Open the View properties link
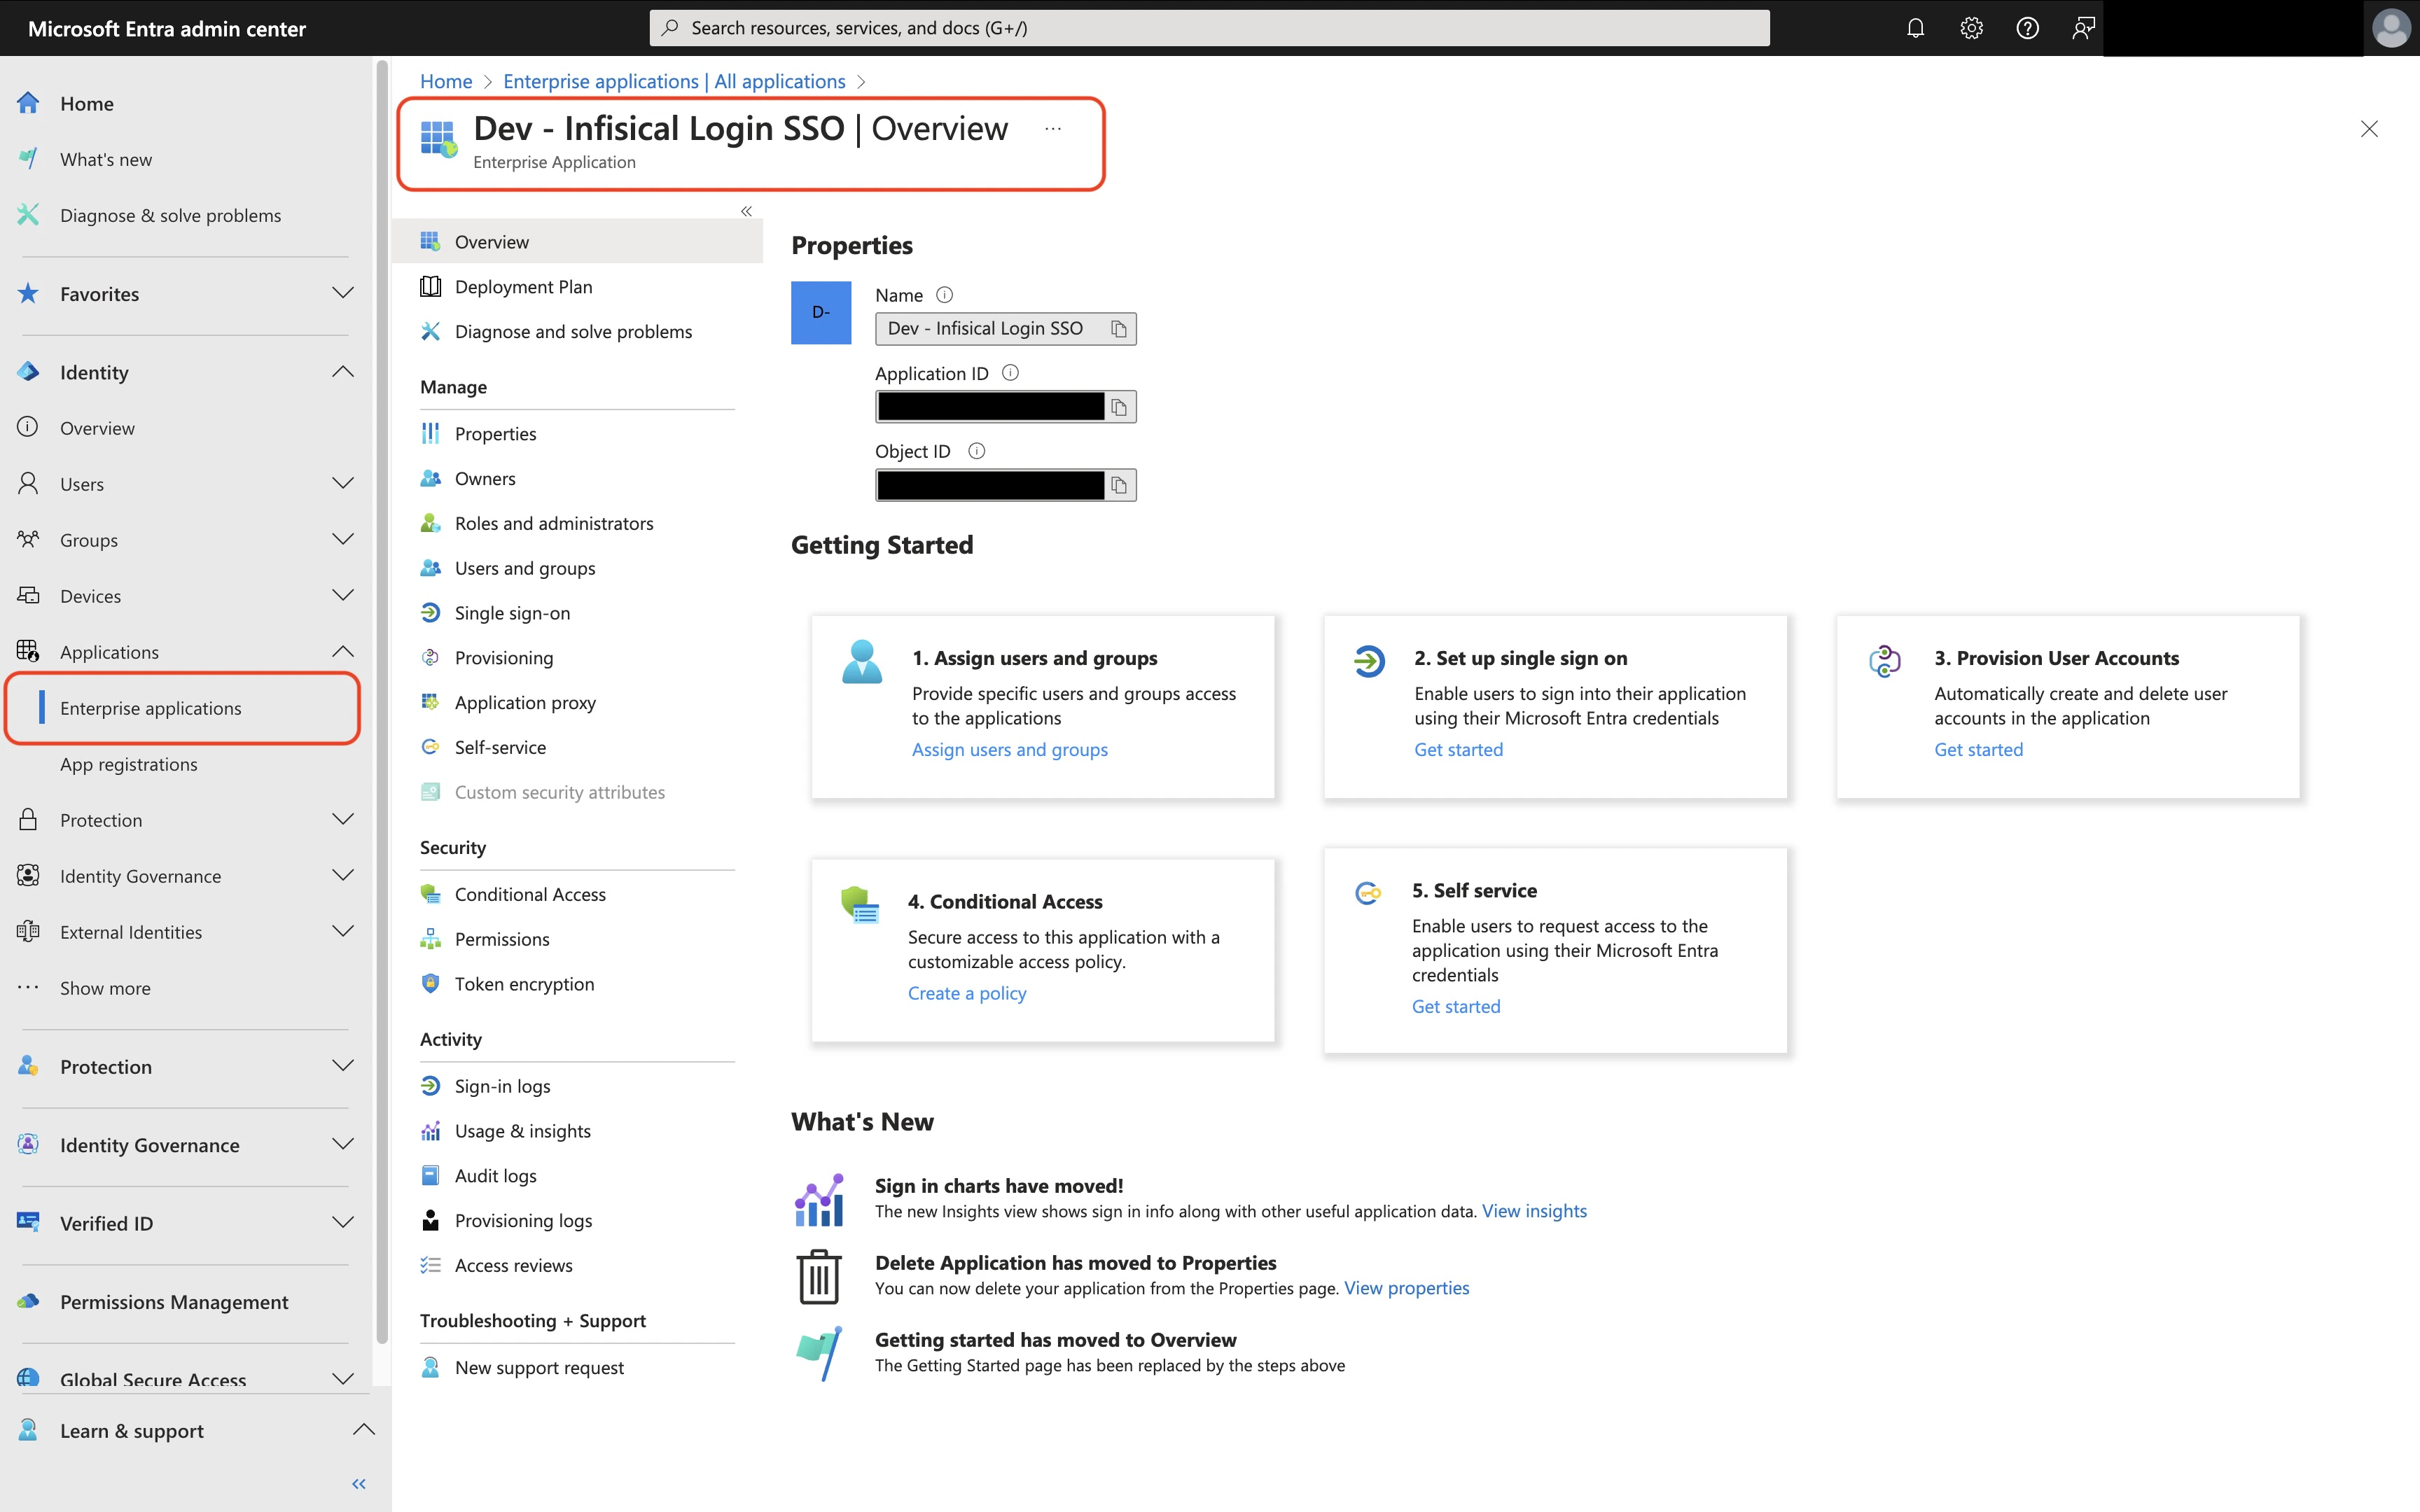 tap(1407, 1288)
